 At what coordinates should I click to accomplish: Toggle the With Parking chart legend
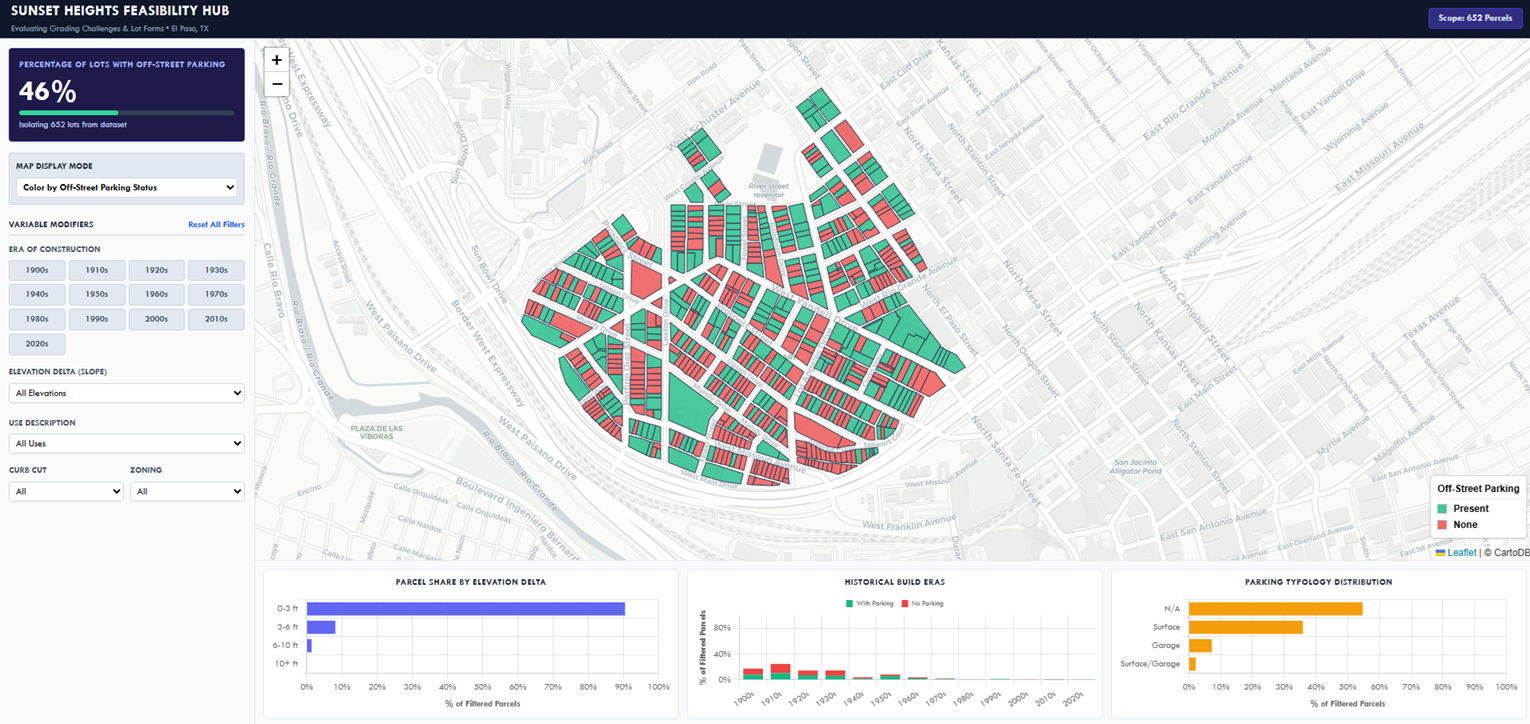pyautogui.click(x=869, y=603)
